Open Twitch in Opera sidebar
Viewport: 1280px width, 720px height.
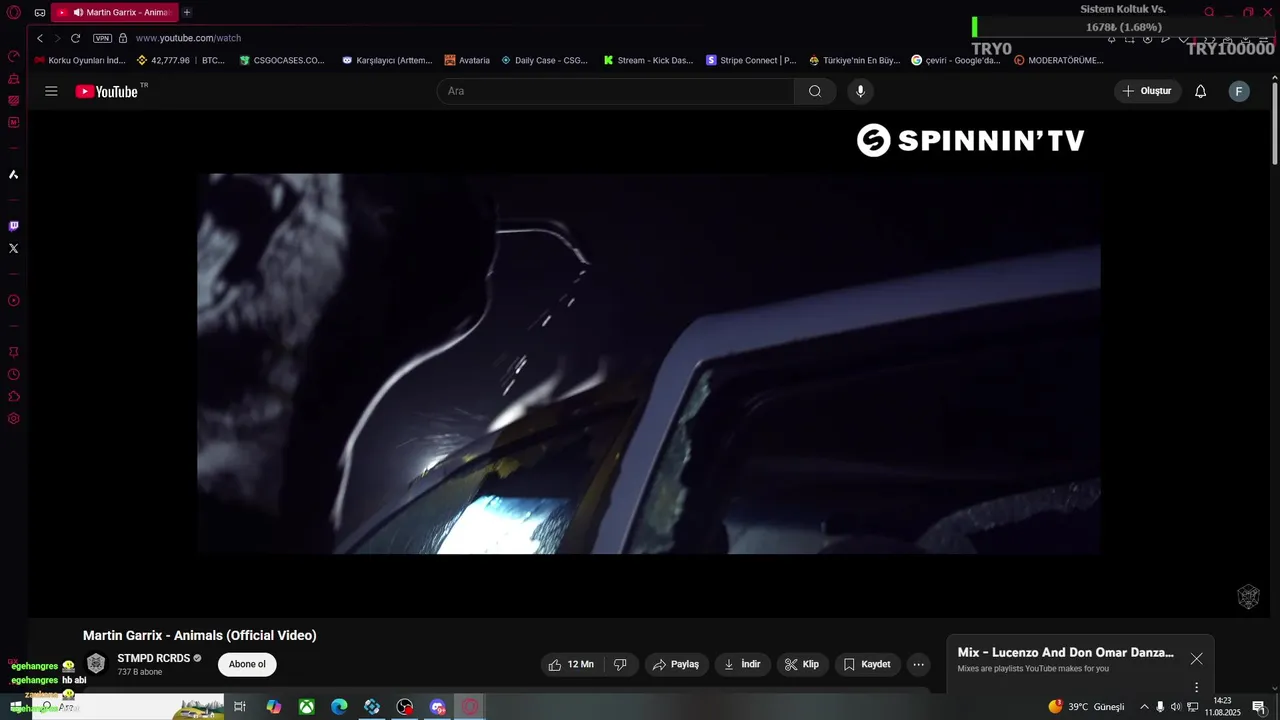coord(14,226)
